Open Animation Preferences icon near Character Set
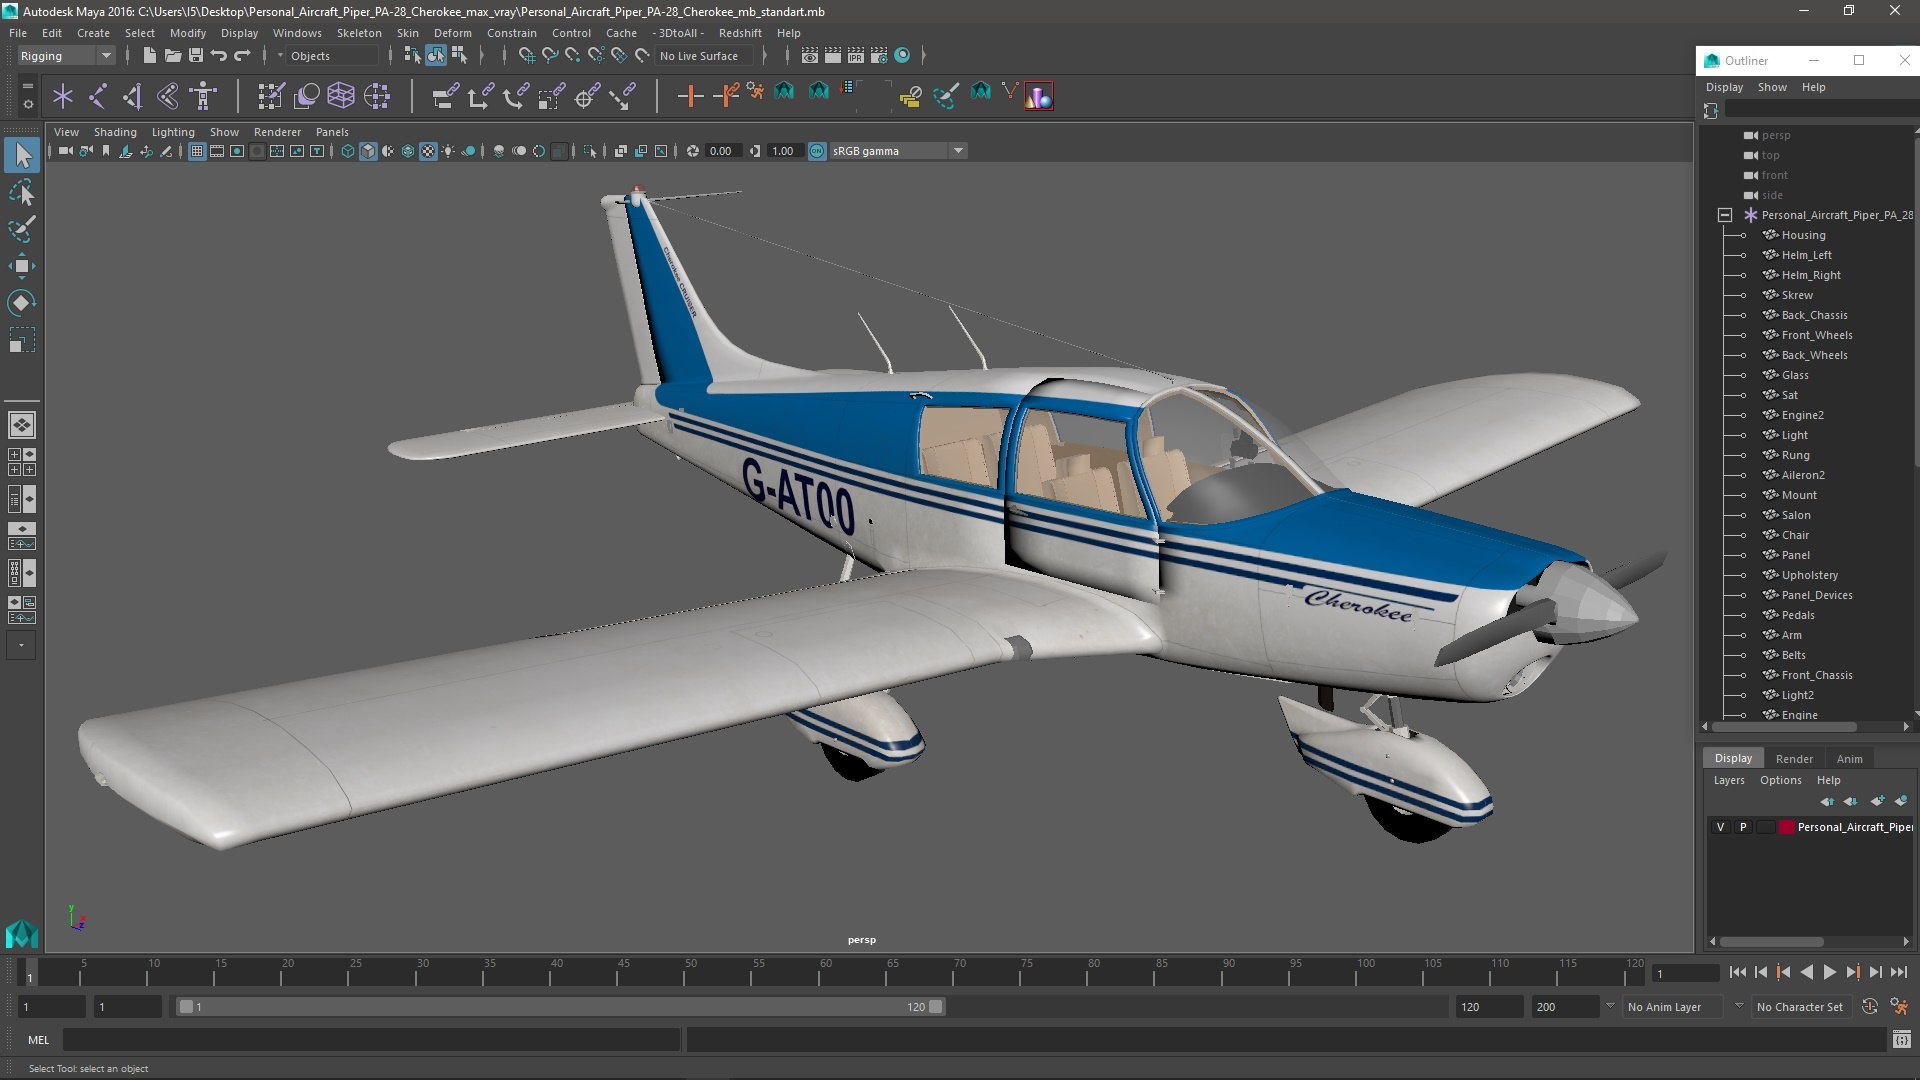 1899,1007
